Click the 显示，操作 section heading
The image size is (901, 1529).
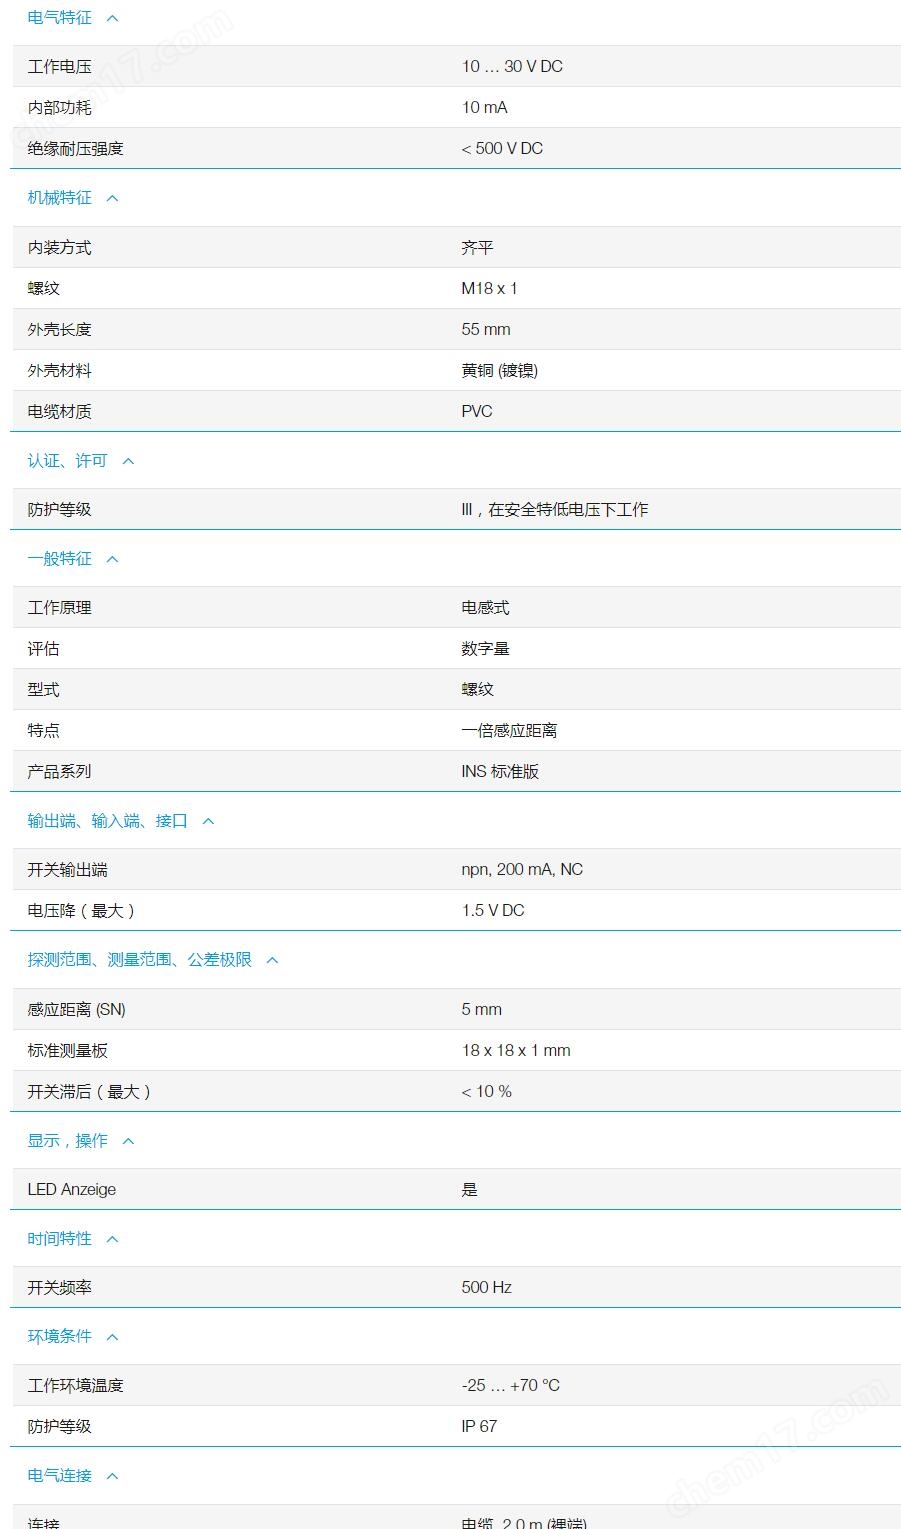(x=67, y=1141)
